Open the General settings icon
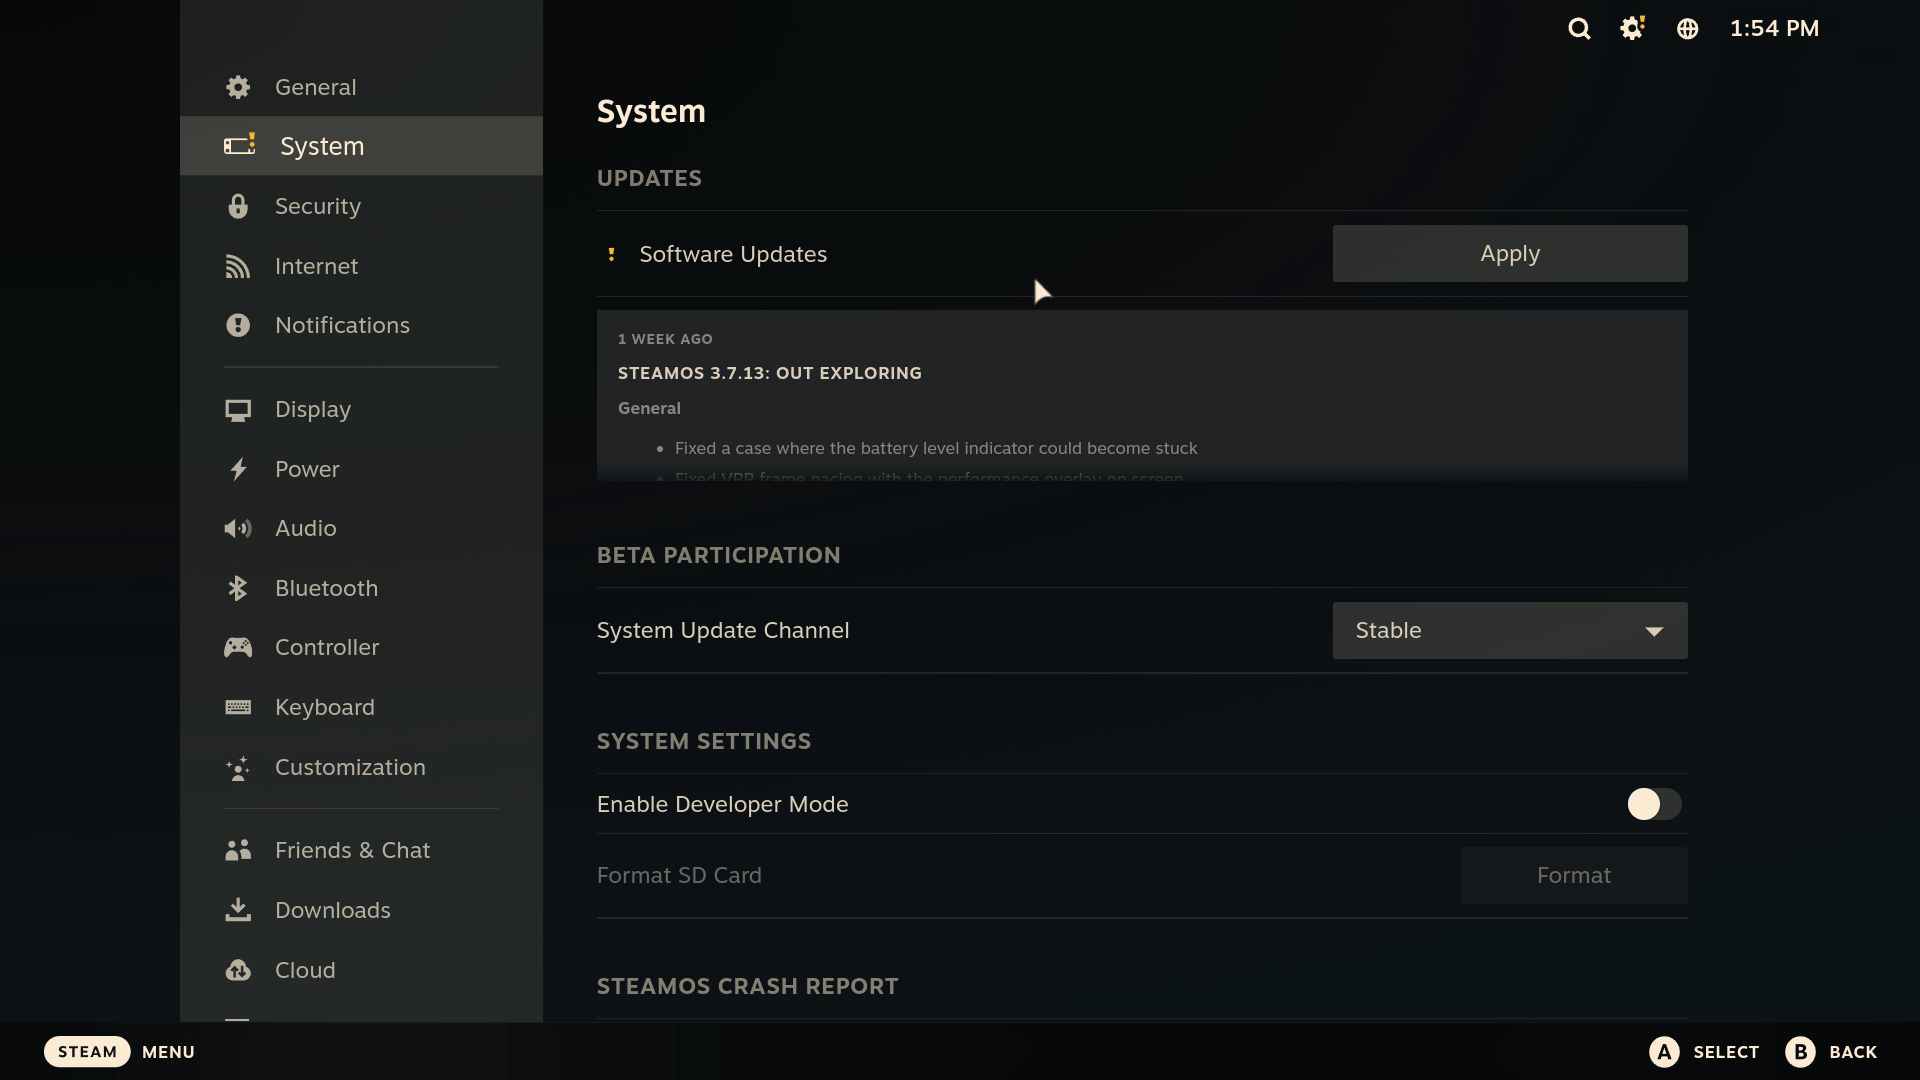This screenshot has height=1080, width=1920. point(238,87)
